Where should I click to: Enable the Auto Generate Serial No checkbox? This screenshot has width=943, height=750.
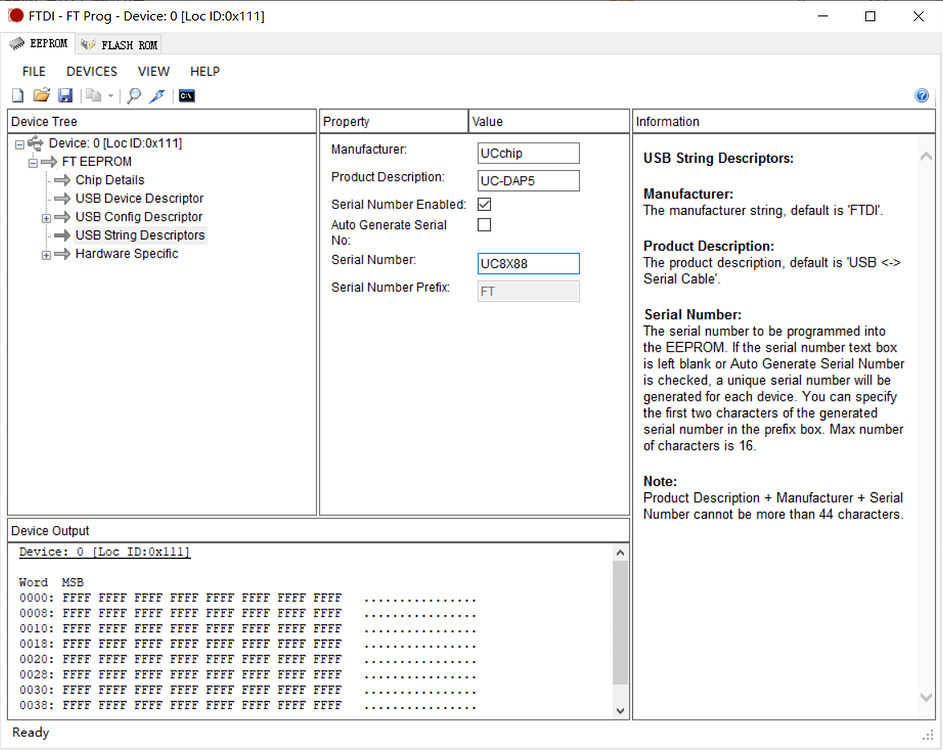(x=484, y=225)
